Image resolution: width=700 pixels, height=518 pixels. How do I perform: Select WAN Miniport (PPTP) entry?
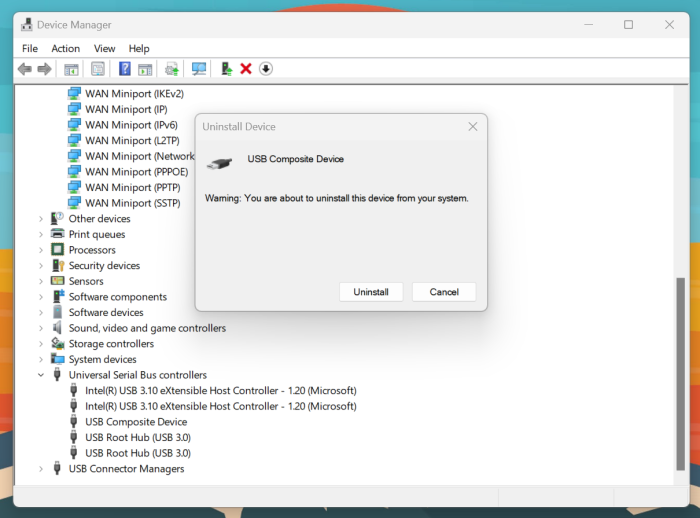click(x=133, y=187)
